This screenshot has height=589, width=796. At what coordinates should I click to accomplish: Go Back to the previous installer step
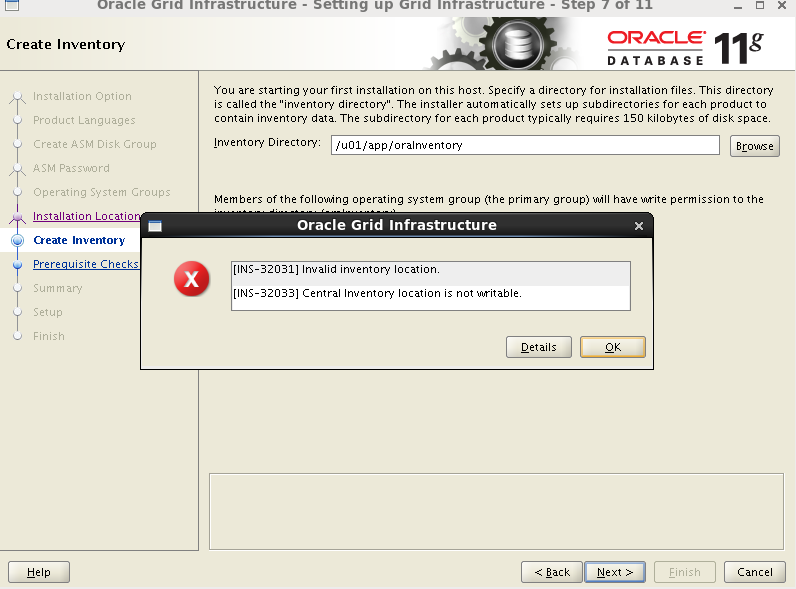tap(552, 572)
